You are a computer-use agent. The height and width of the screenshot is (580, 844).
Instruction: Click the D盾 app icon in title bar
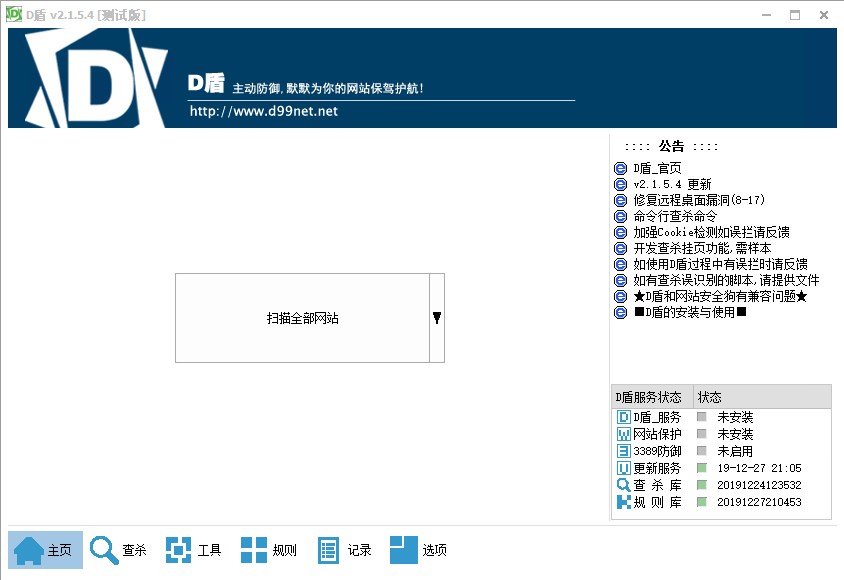pos(13,15)
